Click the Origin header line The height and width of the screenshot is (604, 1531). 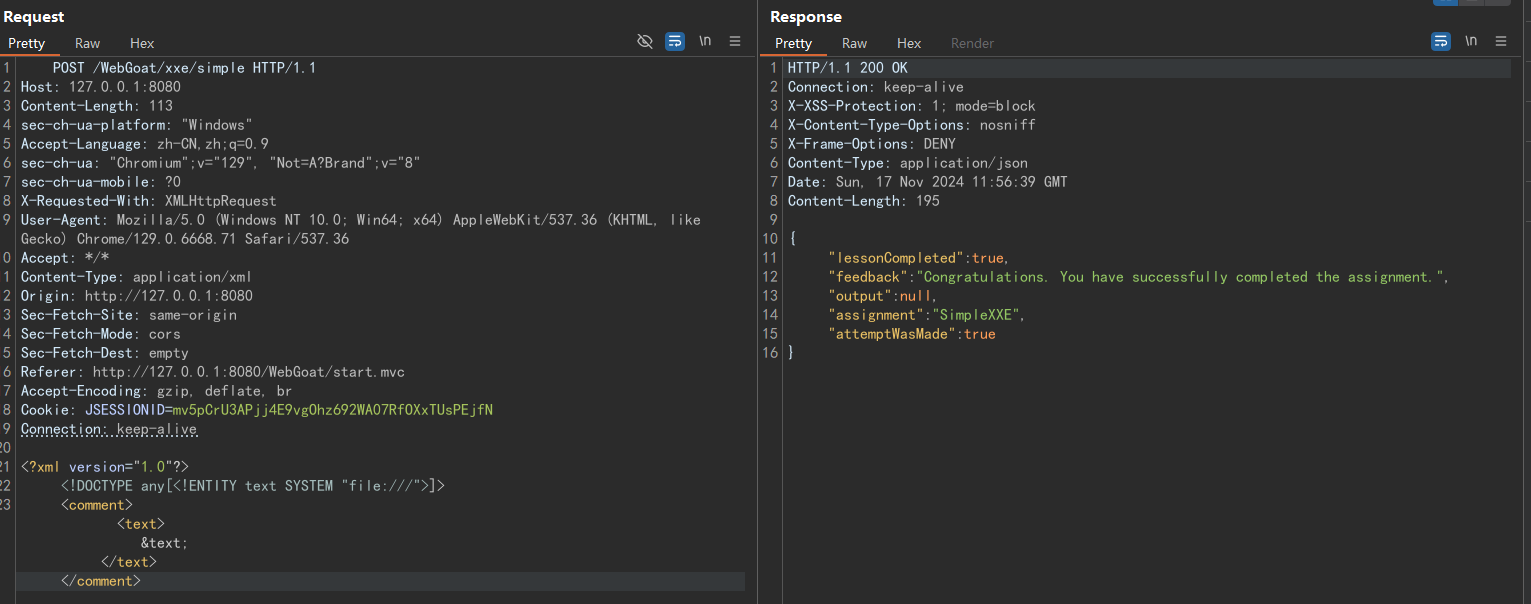point(136,296)
